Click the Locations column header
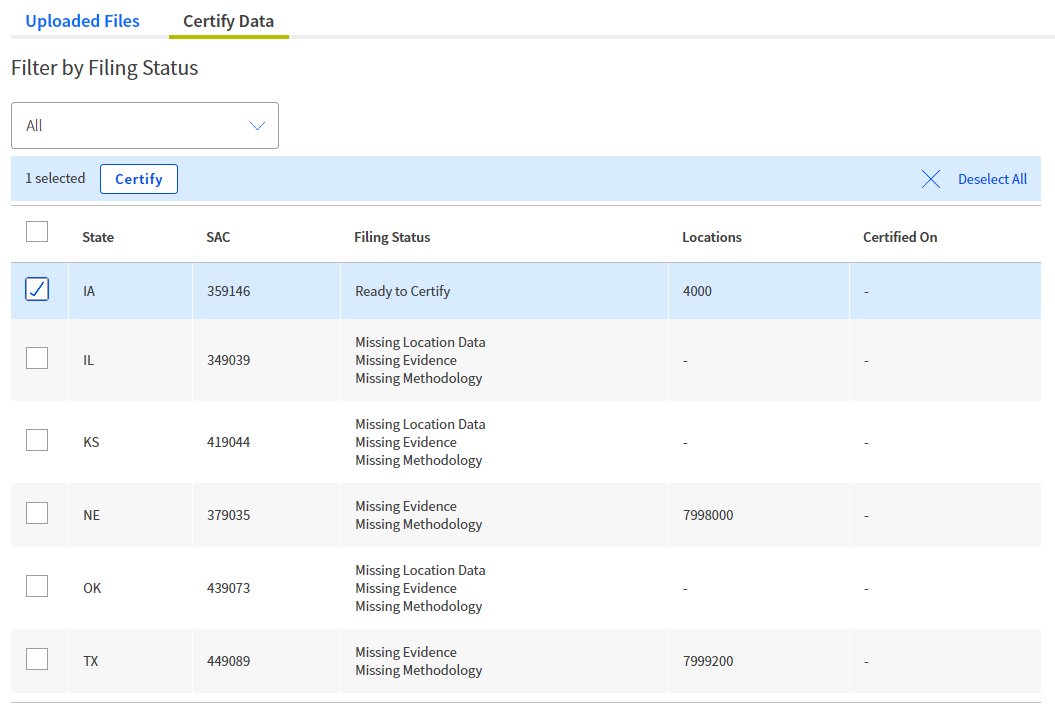 pos(712,237)
